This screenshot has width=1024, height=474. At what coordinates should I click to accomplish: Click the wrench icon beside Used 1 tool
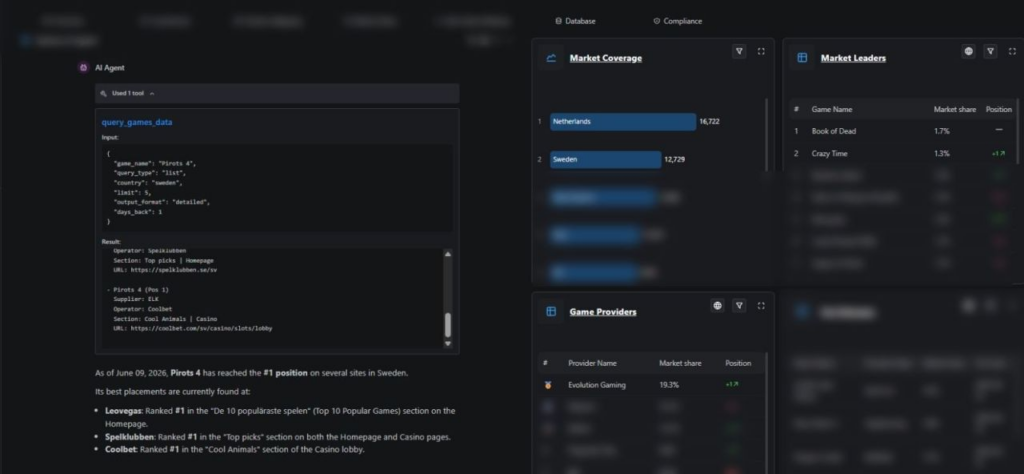point(104,93)
